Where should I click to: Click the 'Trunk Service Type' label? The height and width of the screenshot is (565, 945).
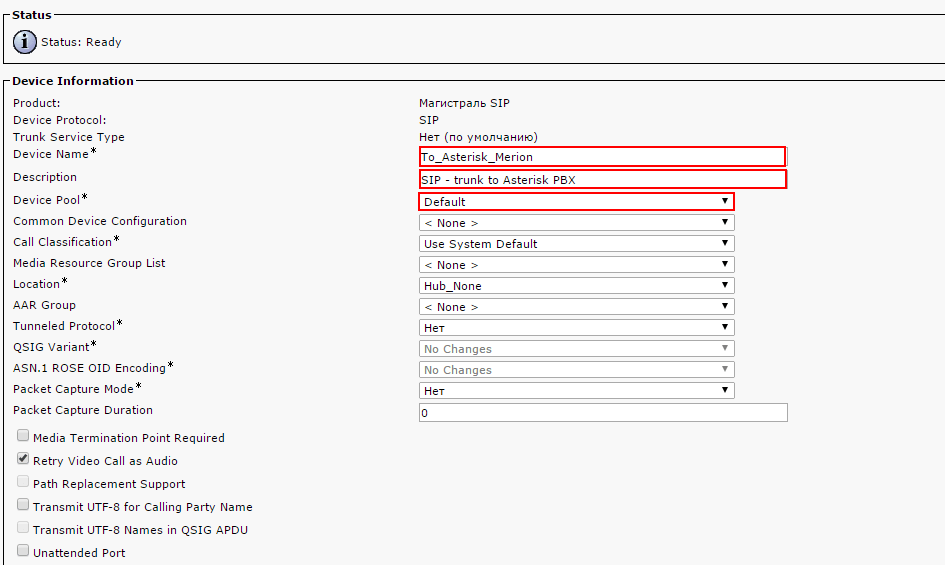click(x=69, y=137)
